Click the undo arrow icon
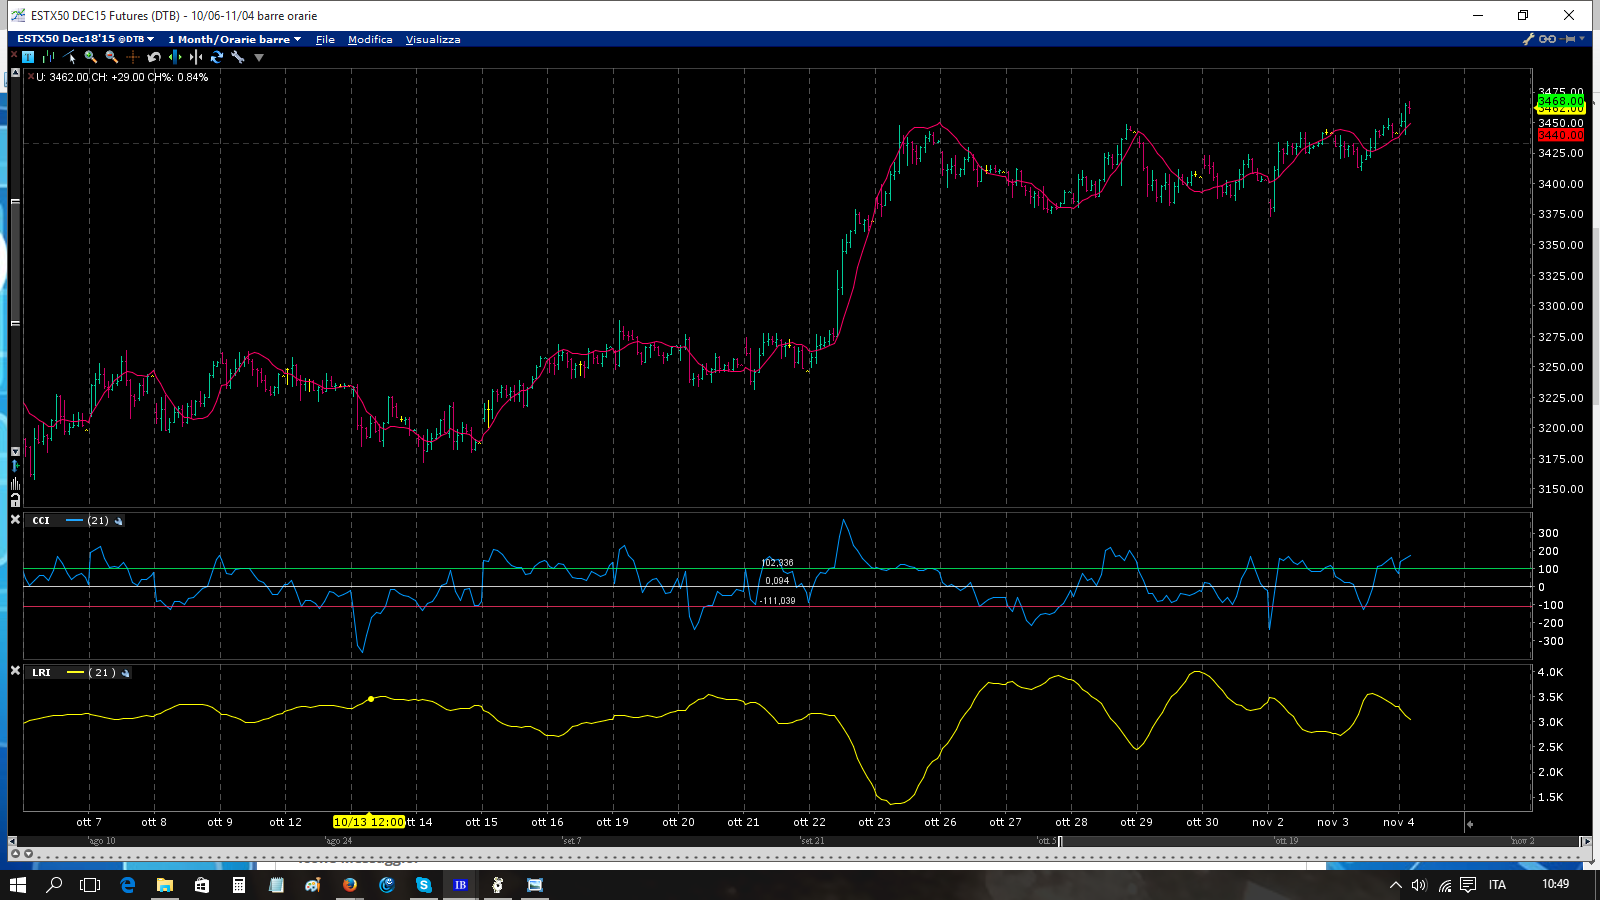 coord(154,57)
